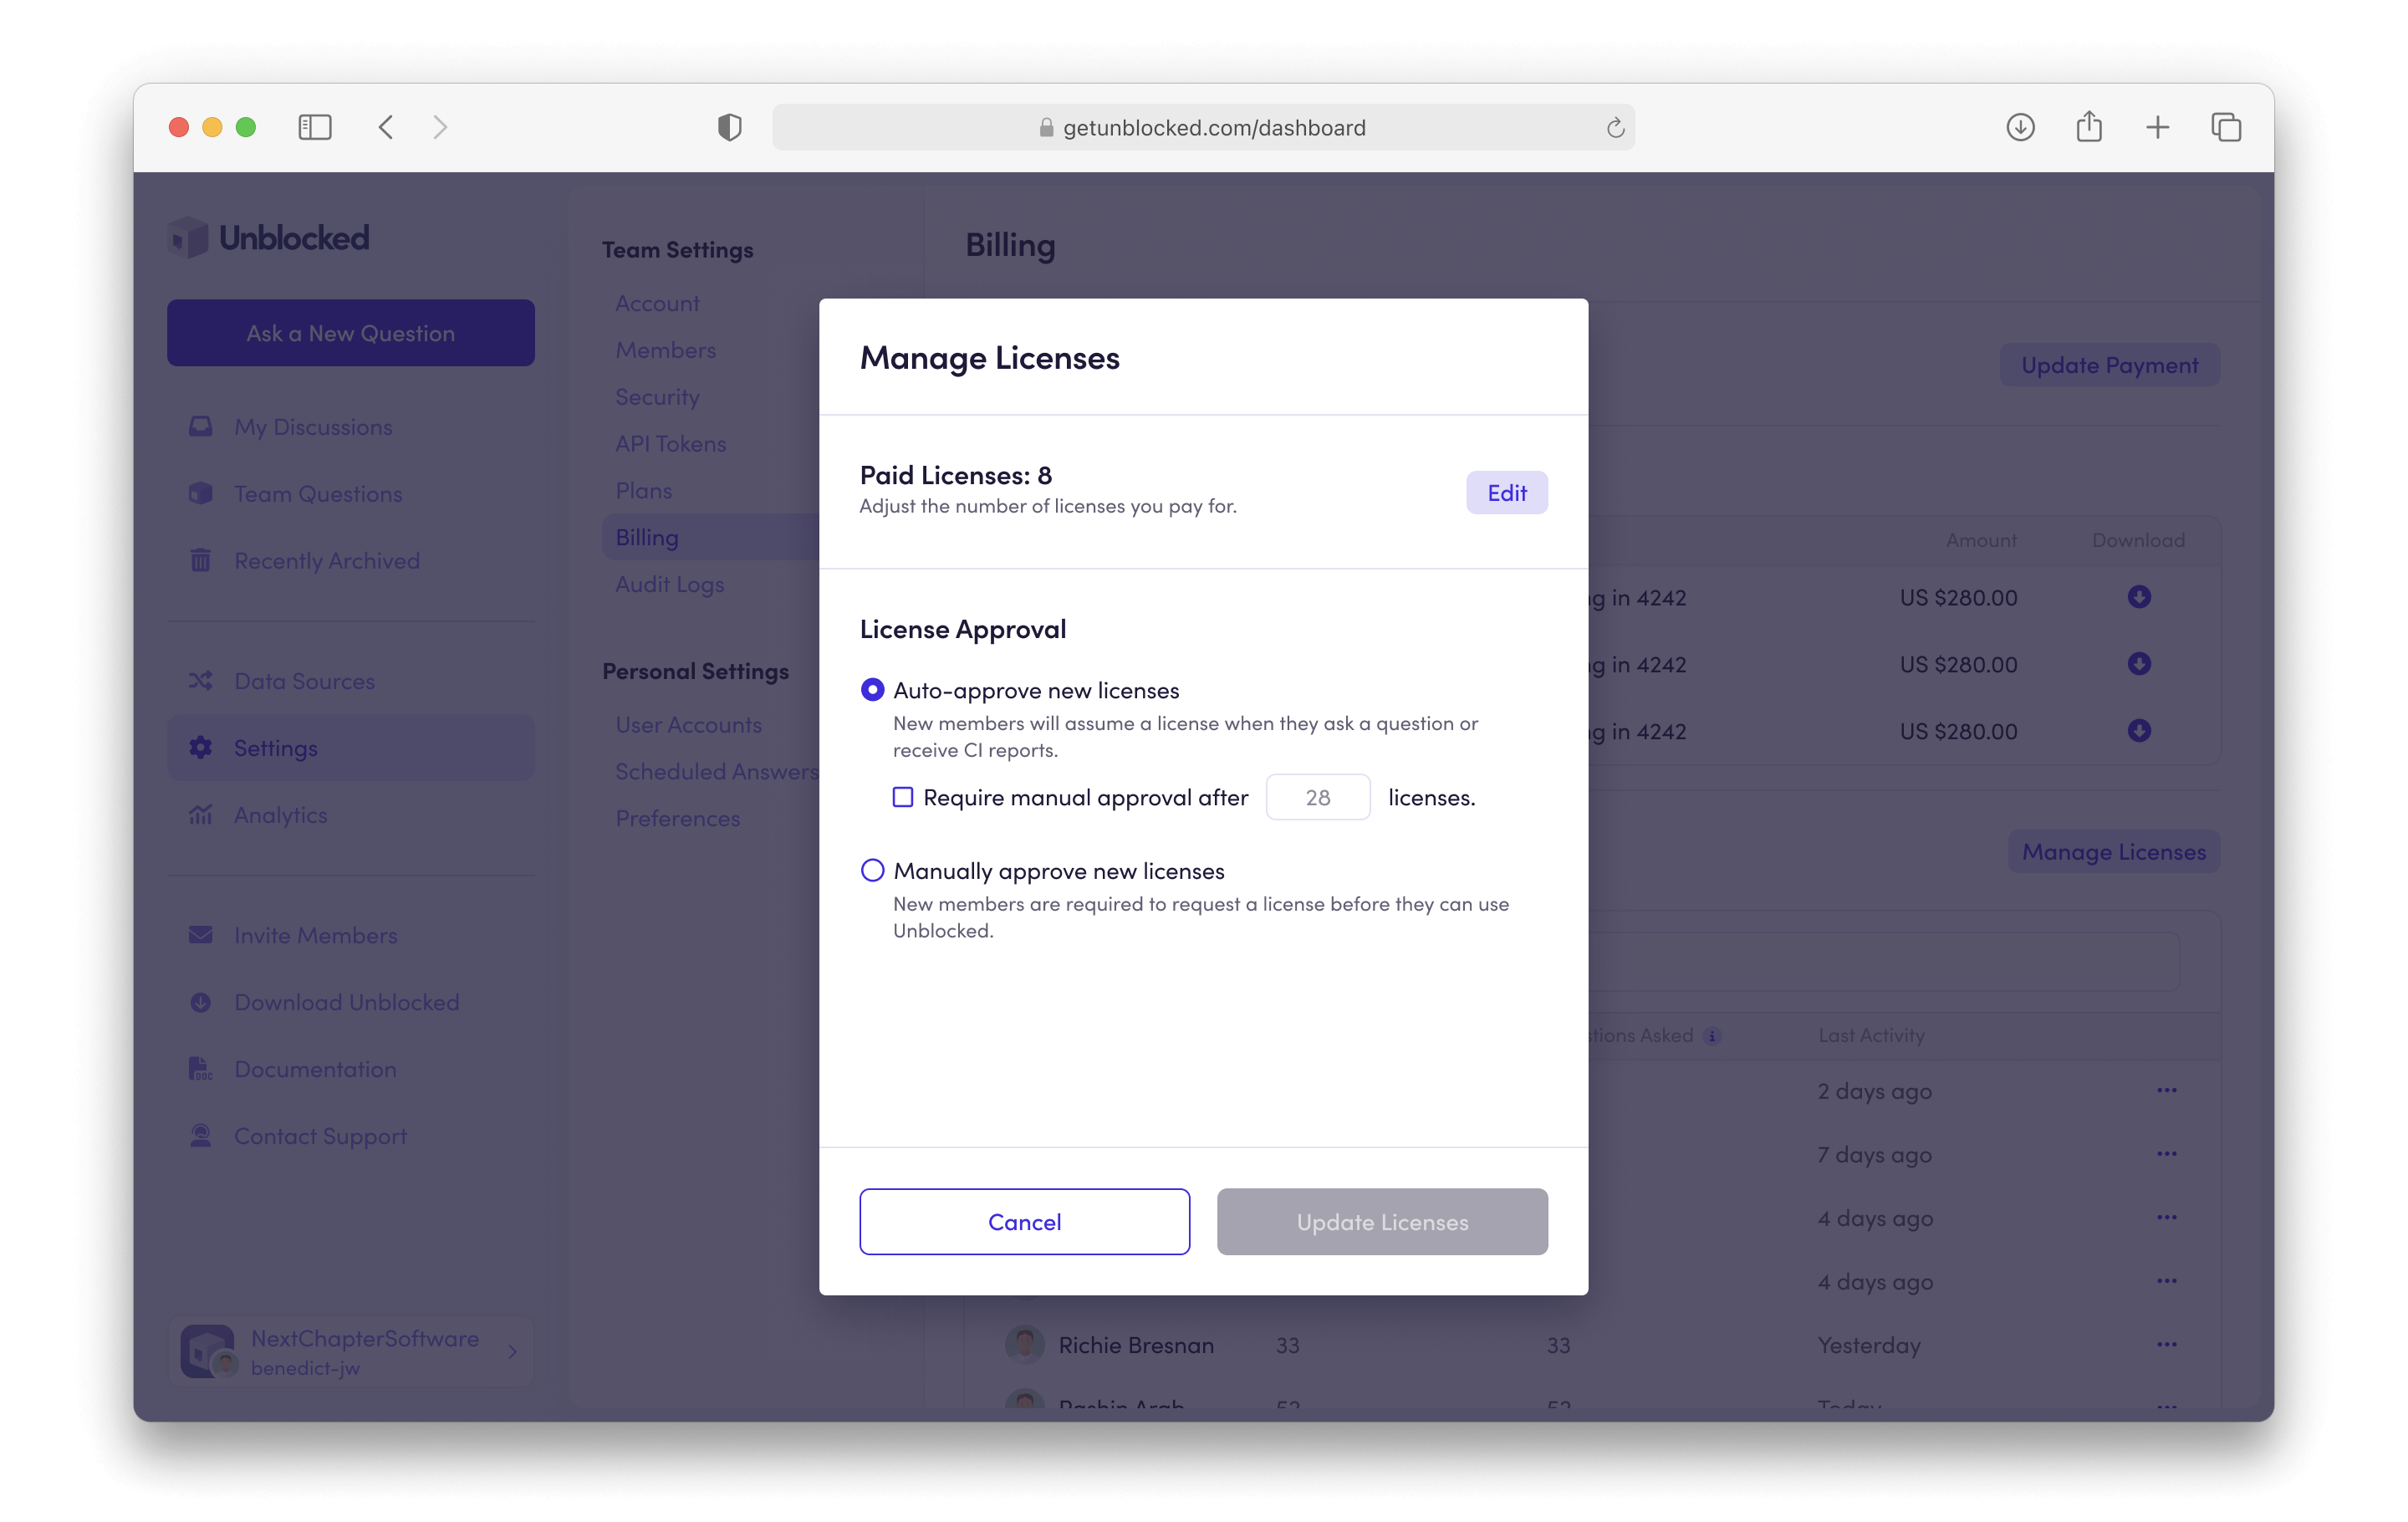Select Billing in Team Settings
The height and width of the screenshot is (1522, 2408).
(x=711, y=537)
